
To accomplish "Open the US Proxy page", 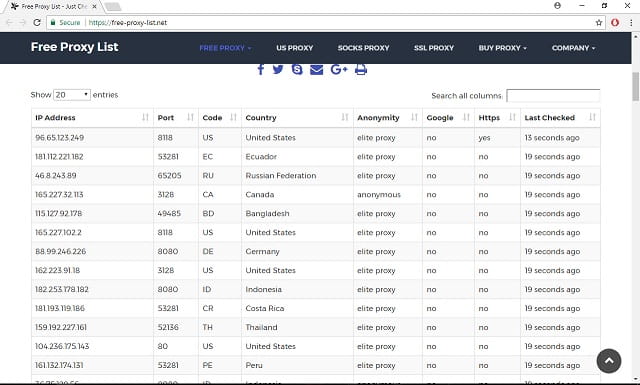I will [x=294, y=48].
